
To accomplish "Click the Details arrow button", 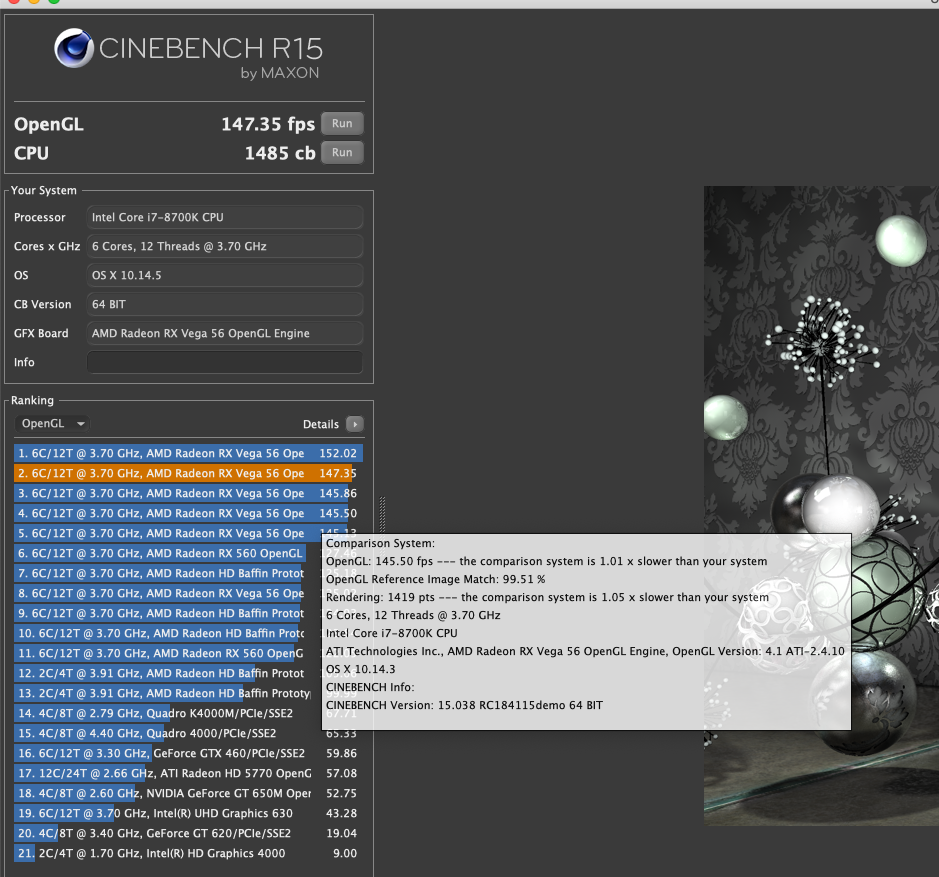I will [x=355, y=424].
